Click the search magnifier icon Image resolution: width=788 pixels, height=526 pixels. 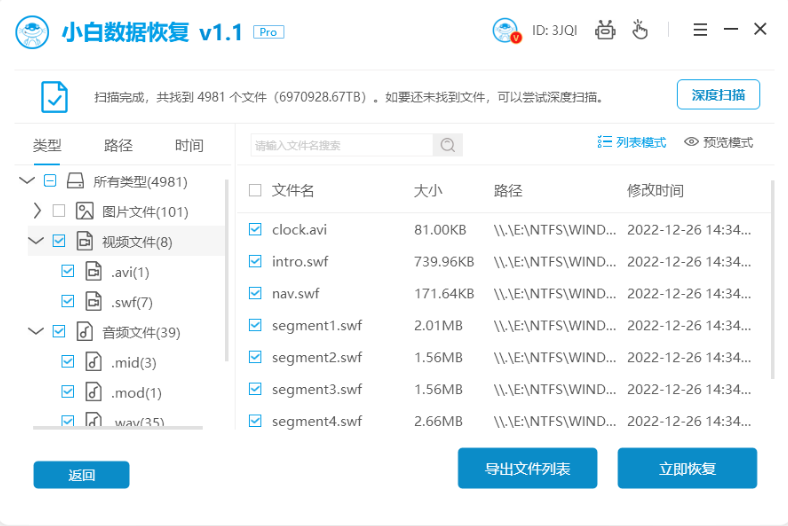[447, 145]
